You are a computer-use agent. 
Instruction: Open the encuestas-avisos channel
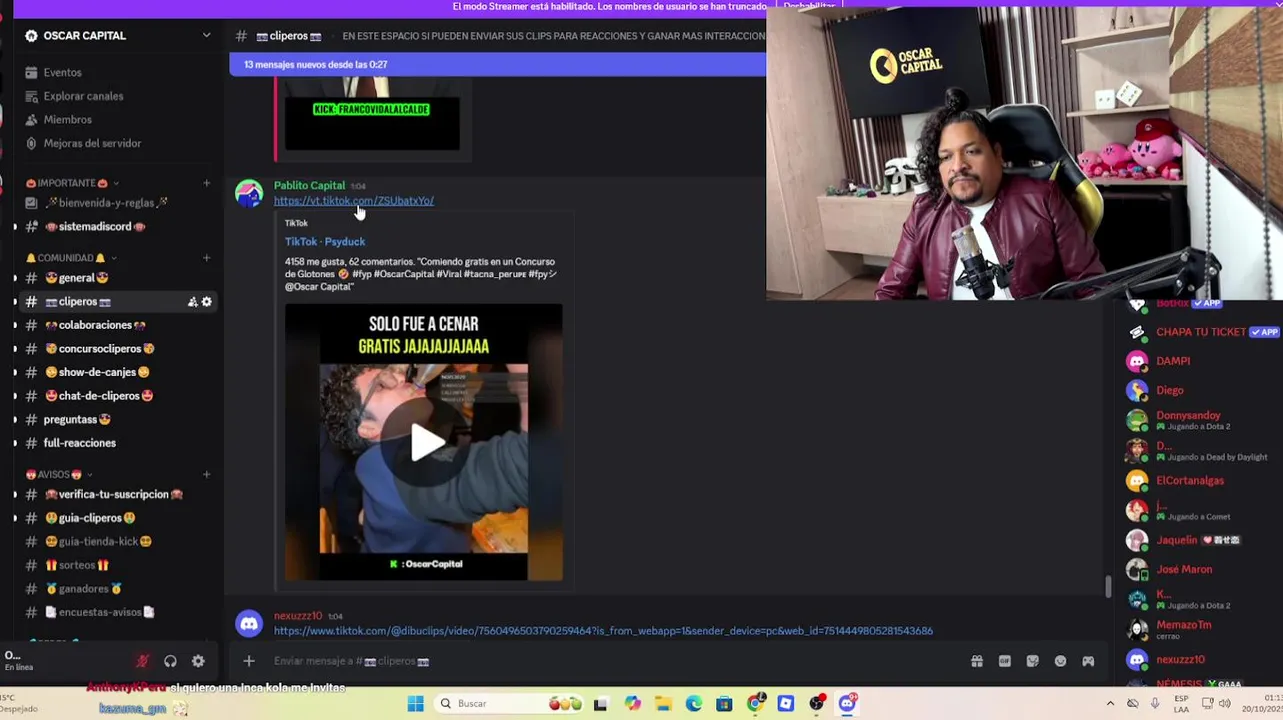(x=99, y=612)
